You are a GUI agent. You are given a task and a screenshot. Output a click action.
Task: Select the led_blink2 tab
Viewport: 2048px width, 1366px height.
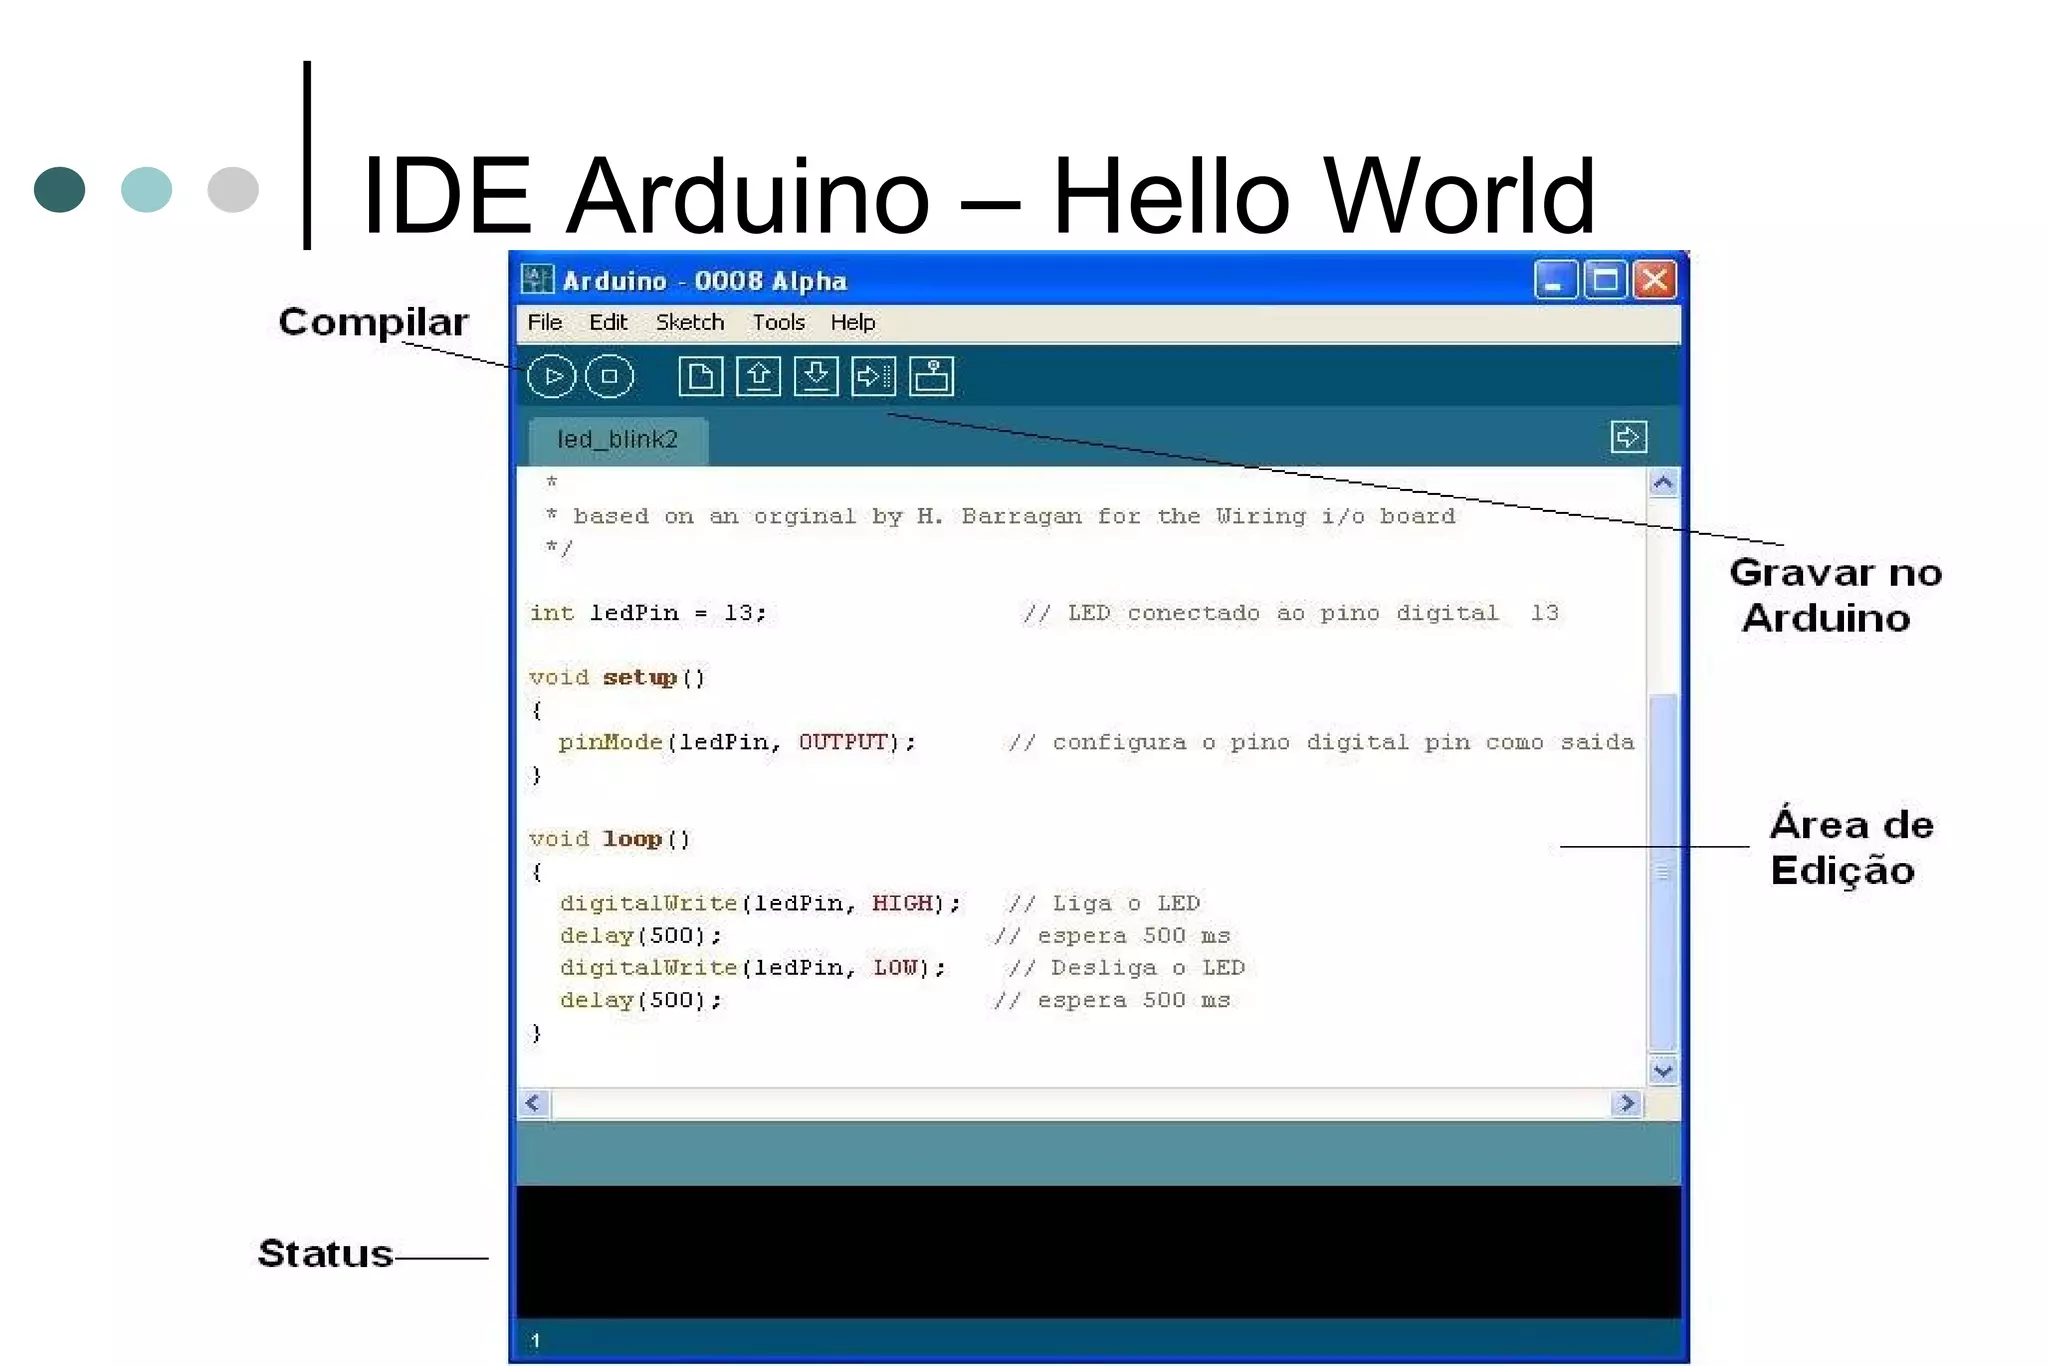point(618,440)
